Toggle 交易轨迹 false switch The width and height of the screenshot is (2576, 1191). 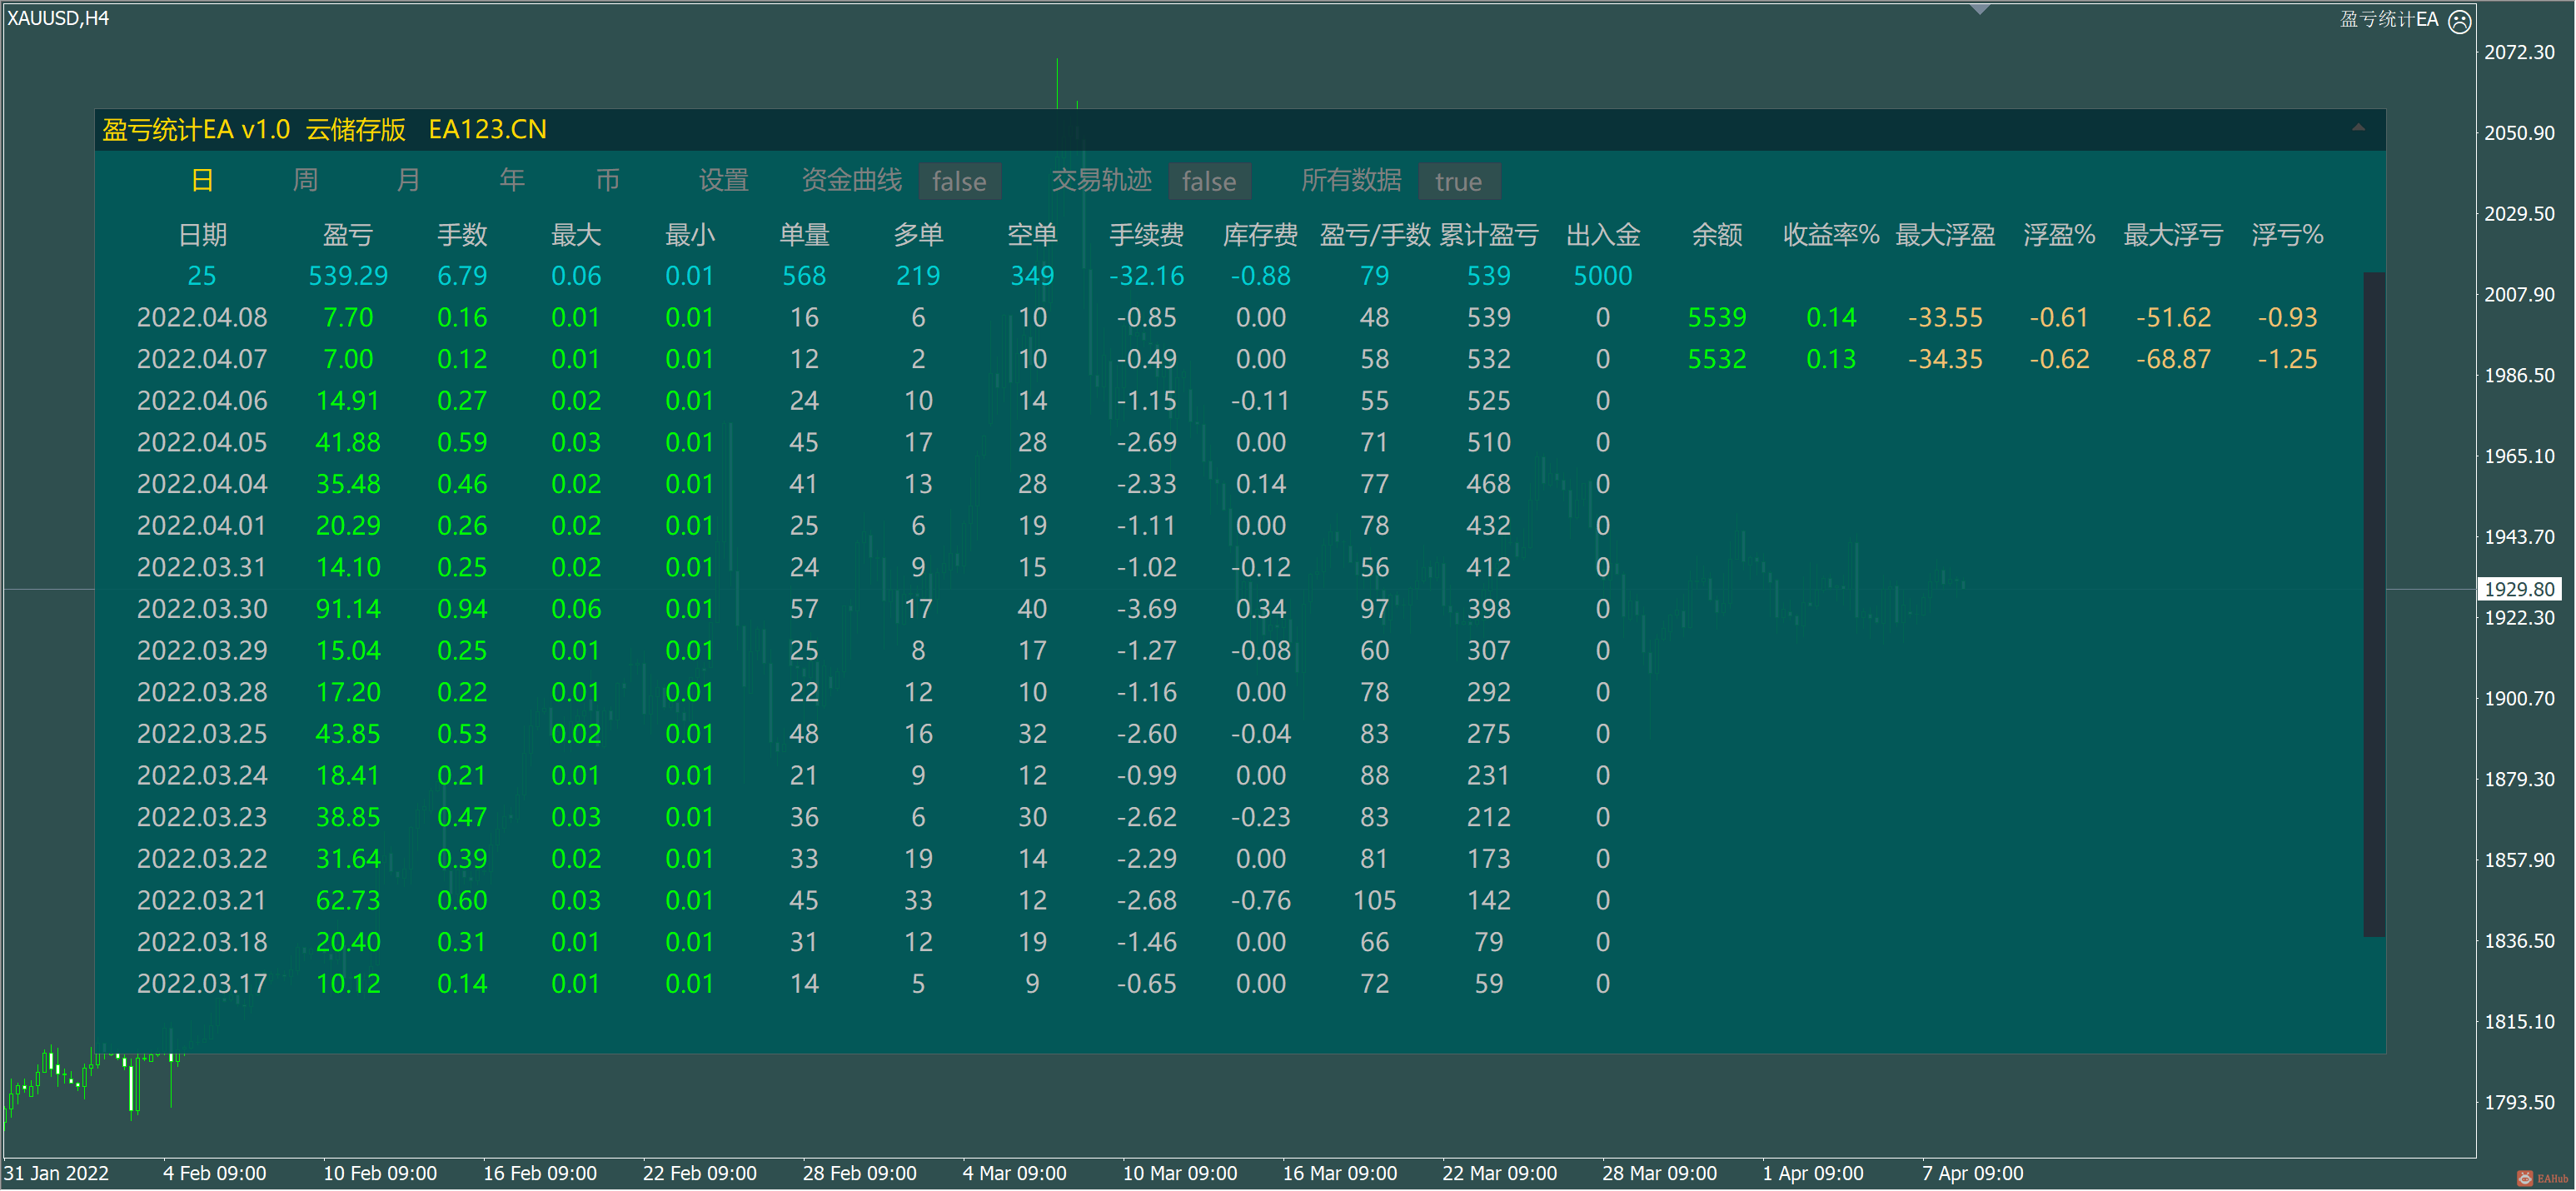pos(1208,181)
